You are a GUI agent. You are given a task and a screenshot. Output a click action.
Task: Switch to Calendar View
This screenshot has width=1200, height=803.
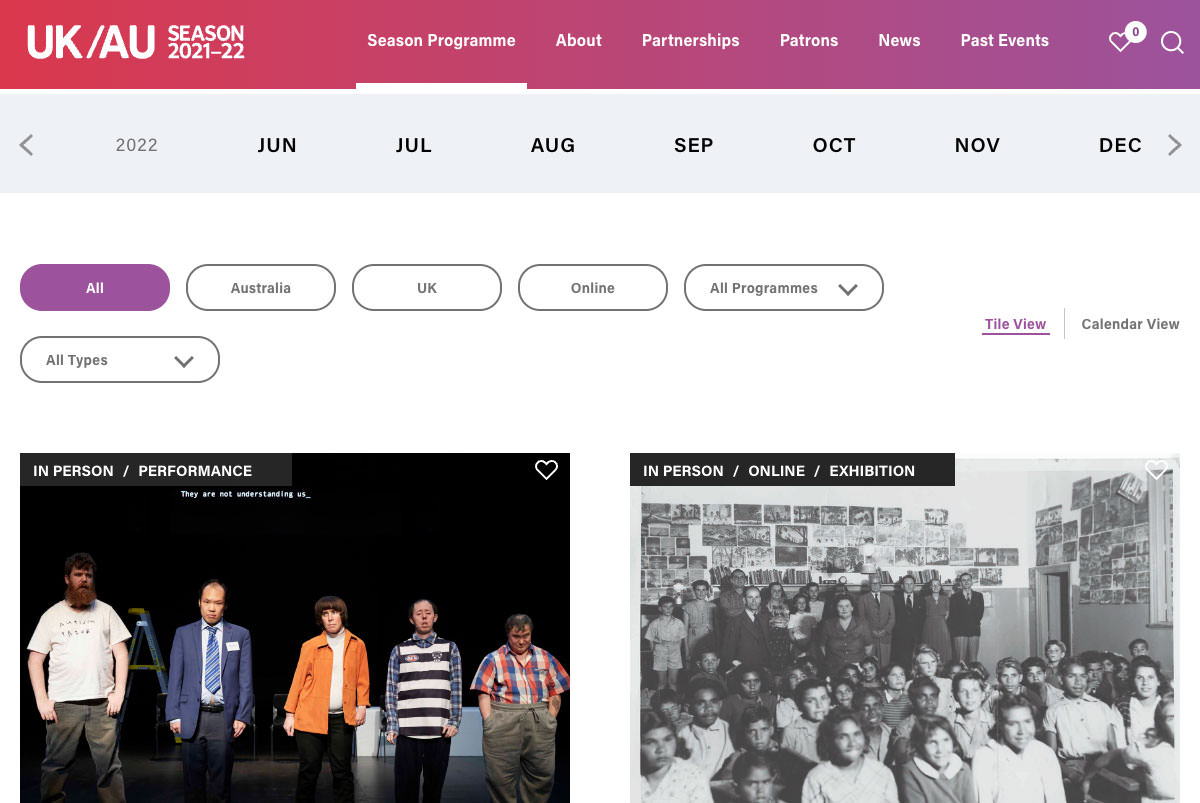[1130, 324]
